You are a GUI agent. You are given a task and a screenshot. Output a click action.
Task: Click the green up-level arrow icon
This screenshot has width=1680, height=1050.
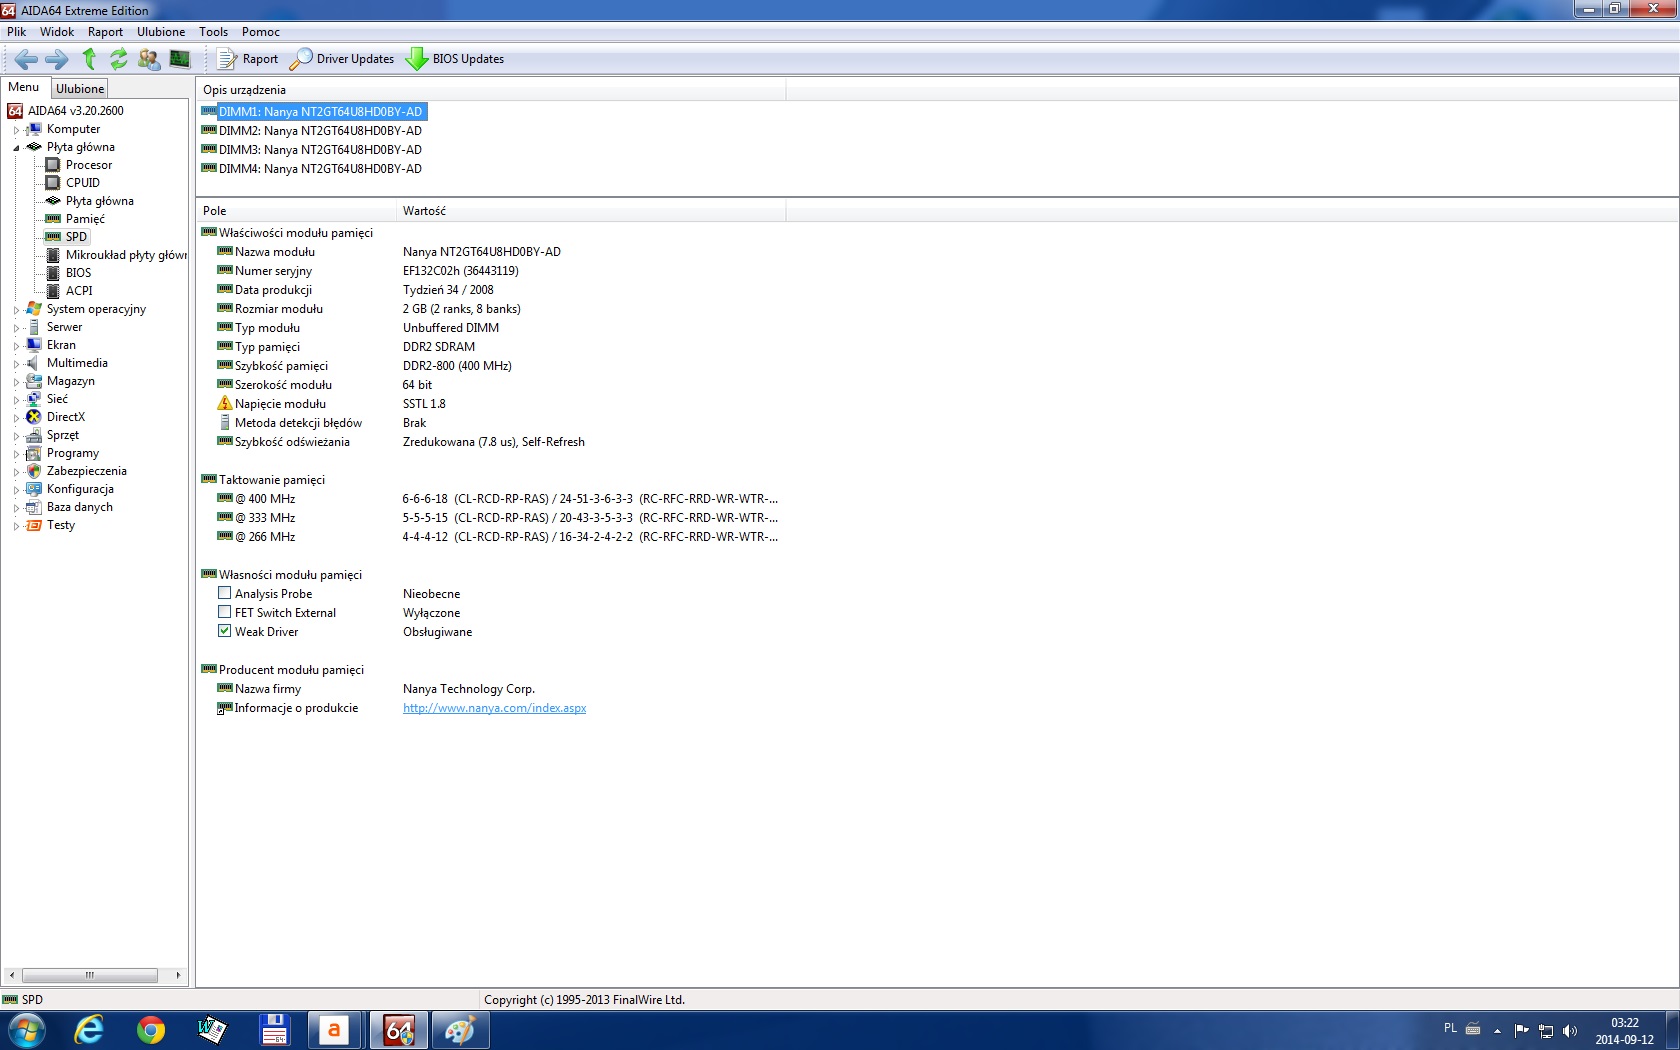89,59
